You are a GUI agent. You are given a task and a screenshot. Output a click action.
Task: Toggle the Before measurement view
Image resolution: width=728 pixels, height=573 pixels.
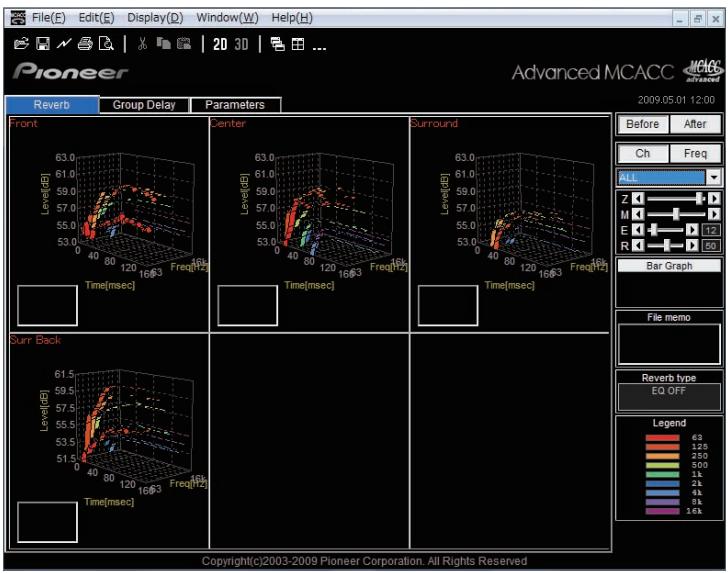[643, 124]
